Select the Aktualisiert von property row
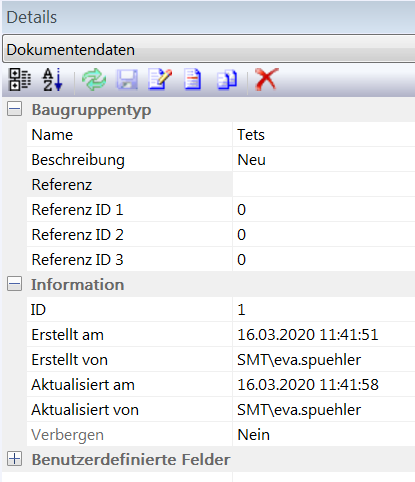Screen dimensions: 415x482 pos(221,410)
